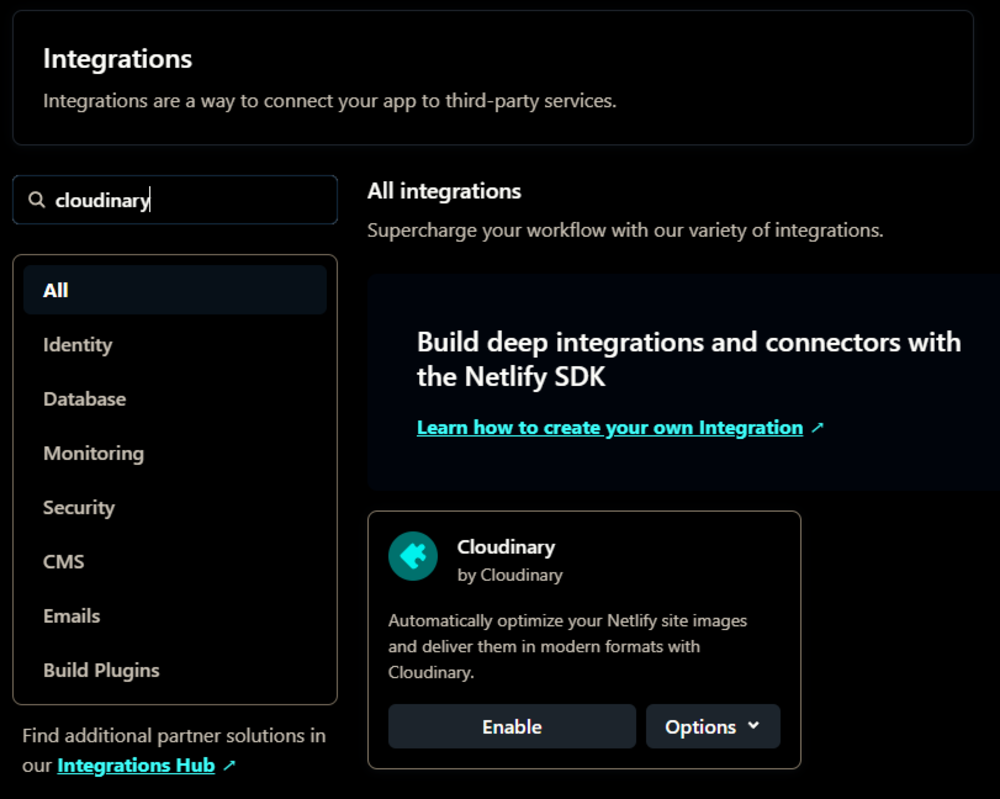Switch to the Security category

tap(78, 508)
